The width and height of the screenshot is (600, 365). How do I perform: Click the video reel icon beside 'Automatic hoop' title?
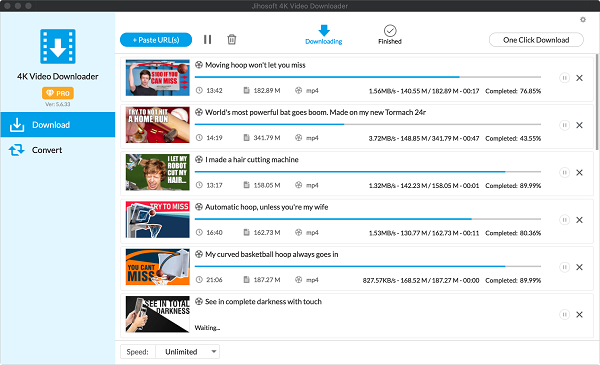(199, 207)
